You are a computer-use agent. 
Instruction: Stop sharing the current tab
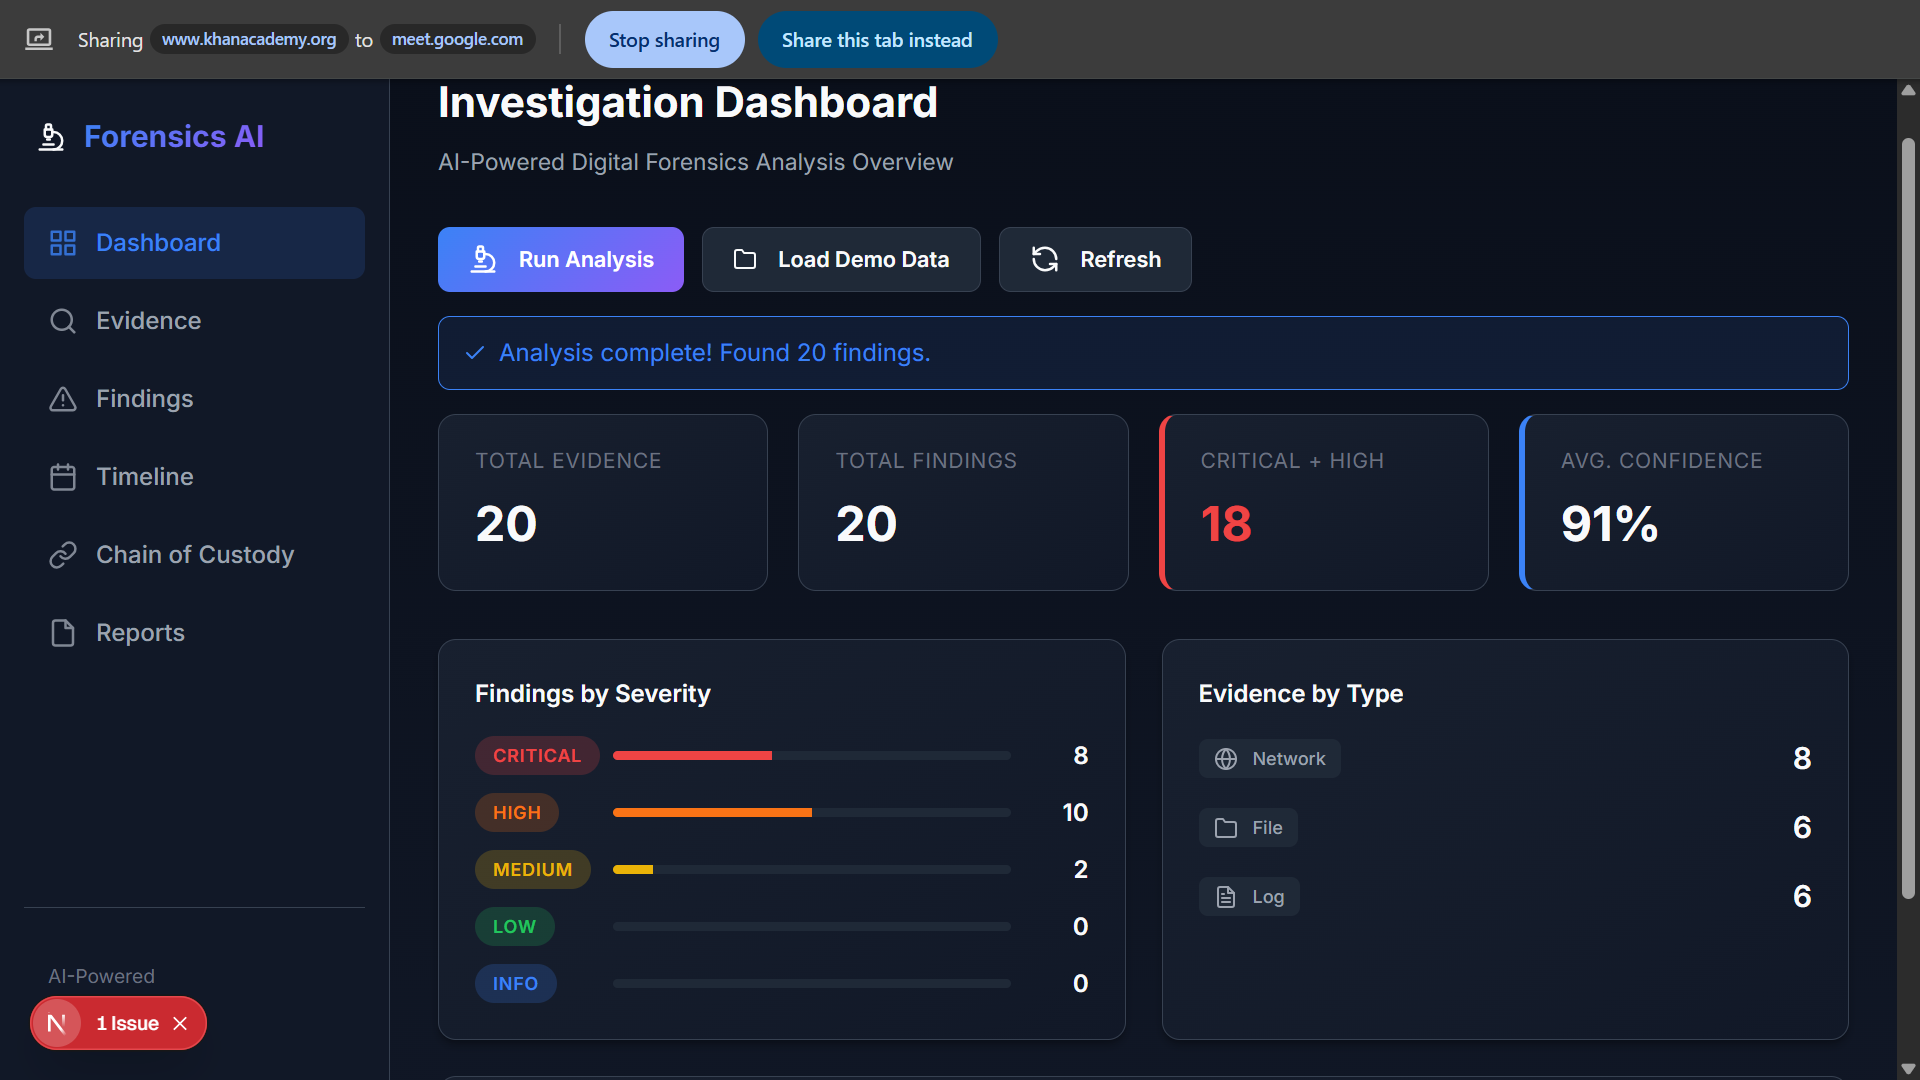664,39
